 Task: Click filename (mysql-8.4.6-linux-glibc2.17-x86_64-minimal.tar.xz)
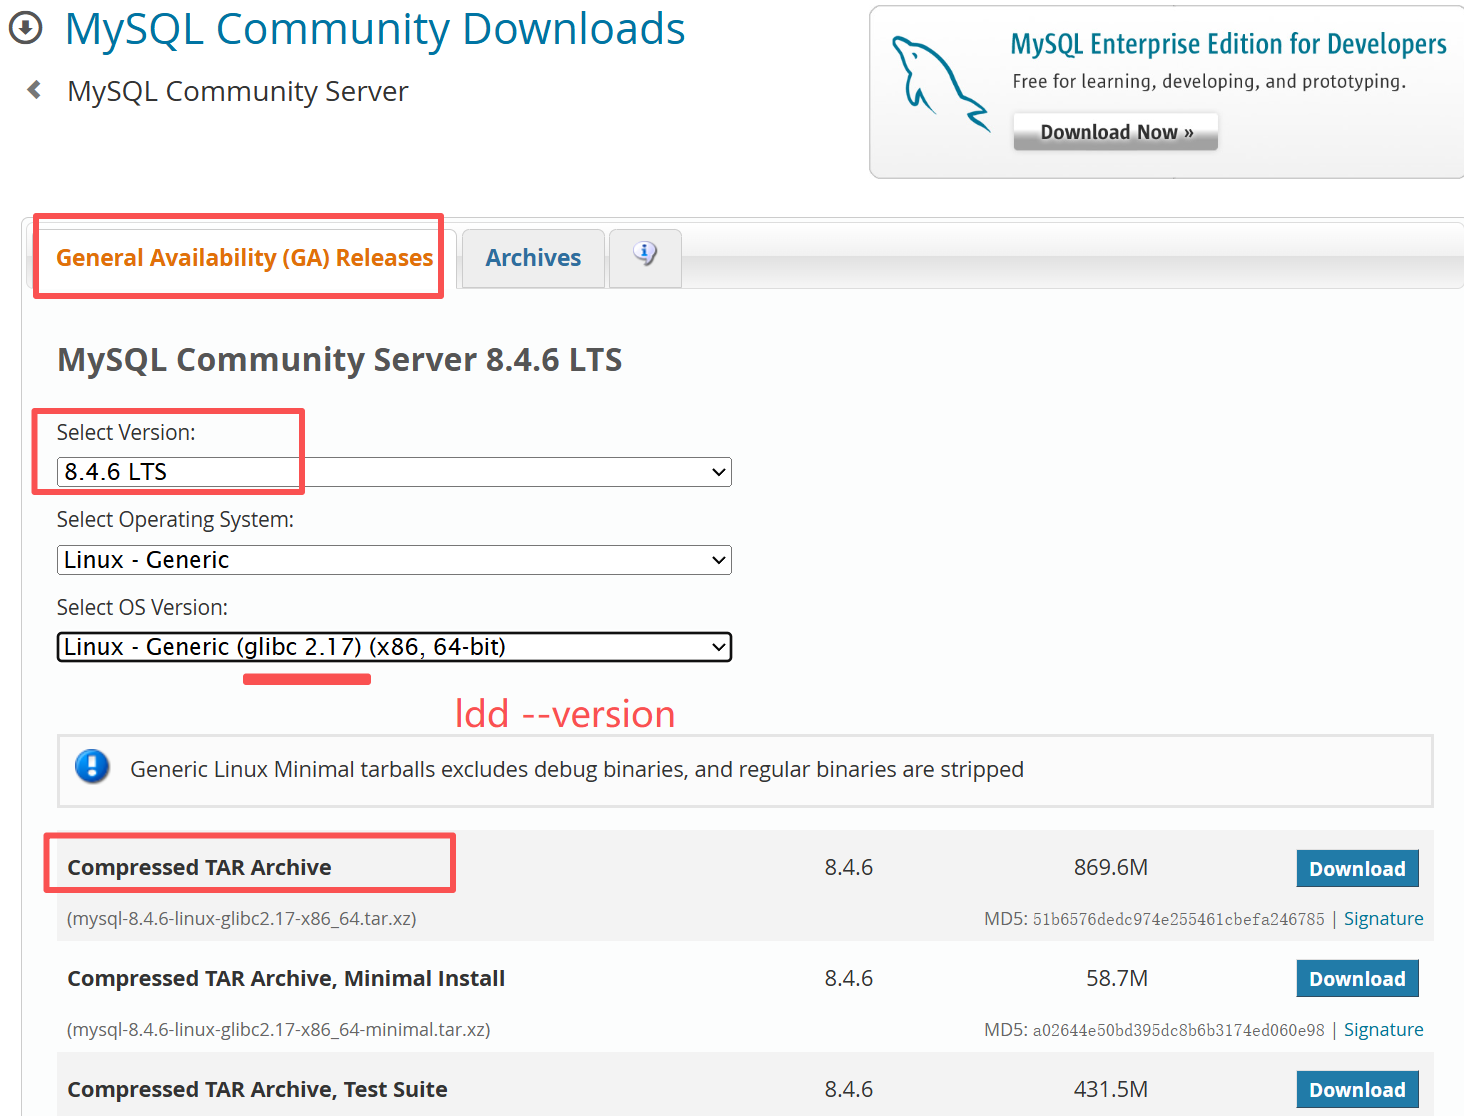278,1029
